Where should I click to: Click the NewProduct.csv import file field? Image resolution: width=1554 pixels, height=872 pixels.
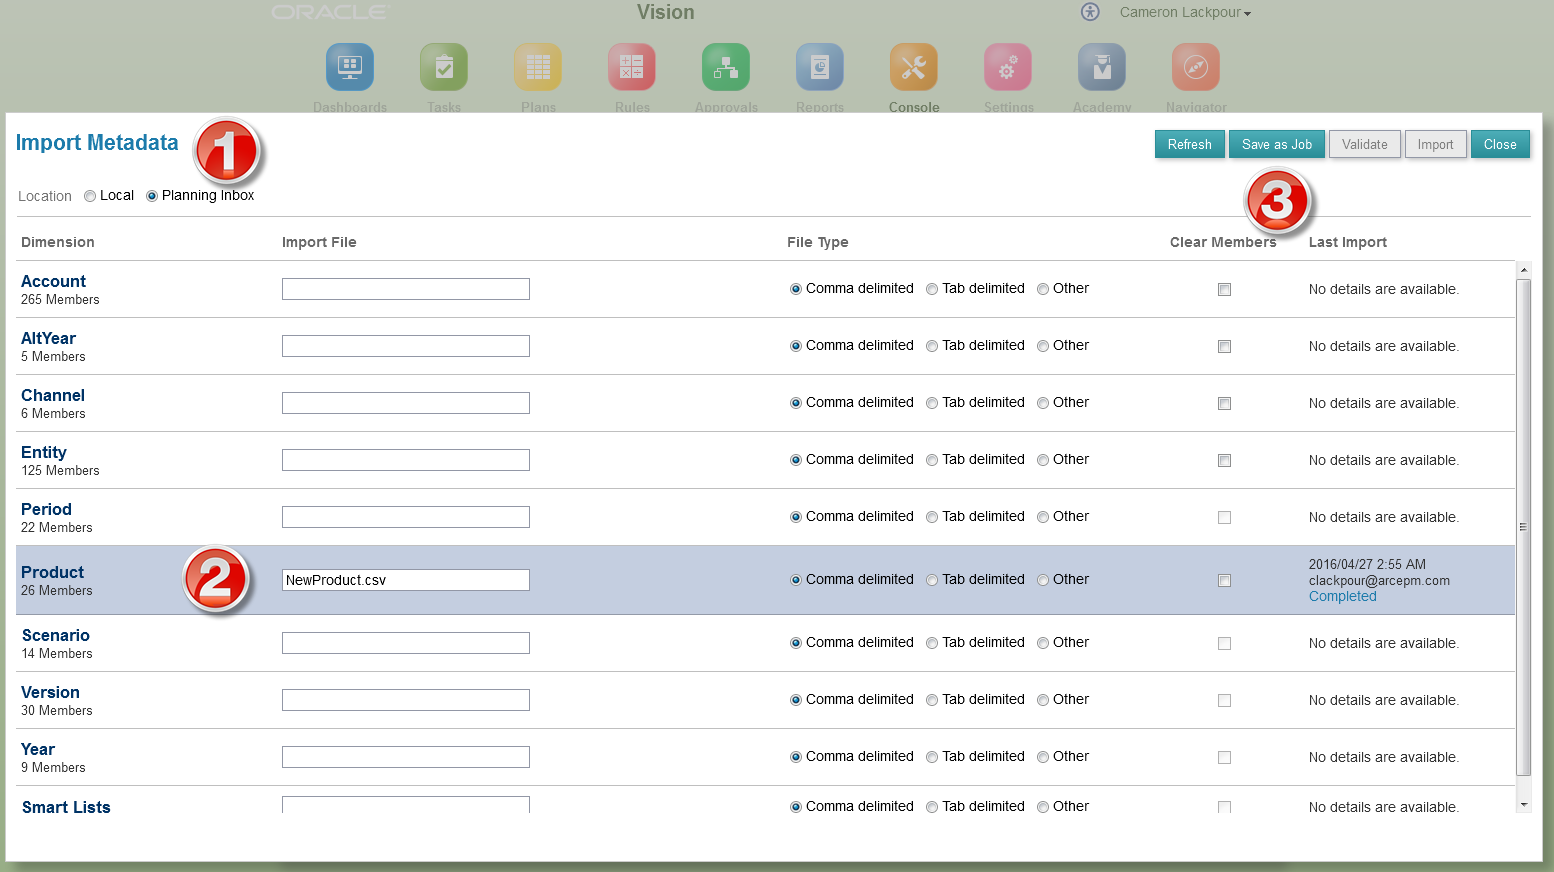pyautogui.click(x=406, y=580)
